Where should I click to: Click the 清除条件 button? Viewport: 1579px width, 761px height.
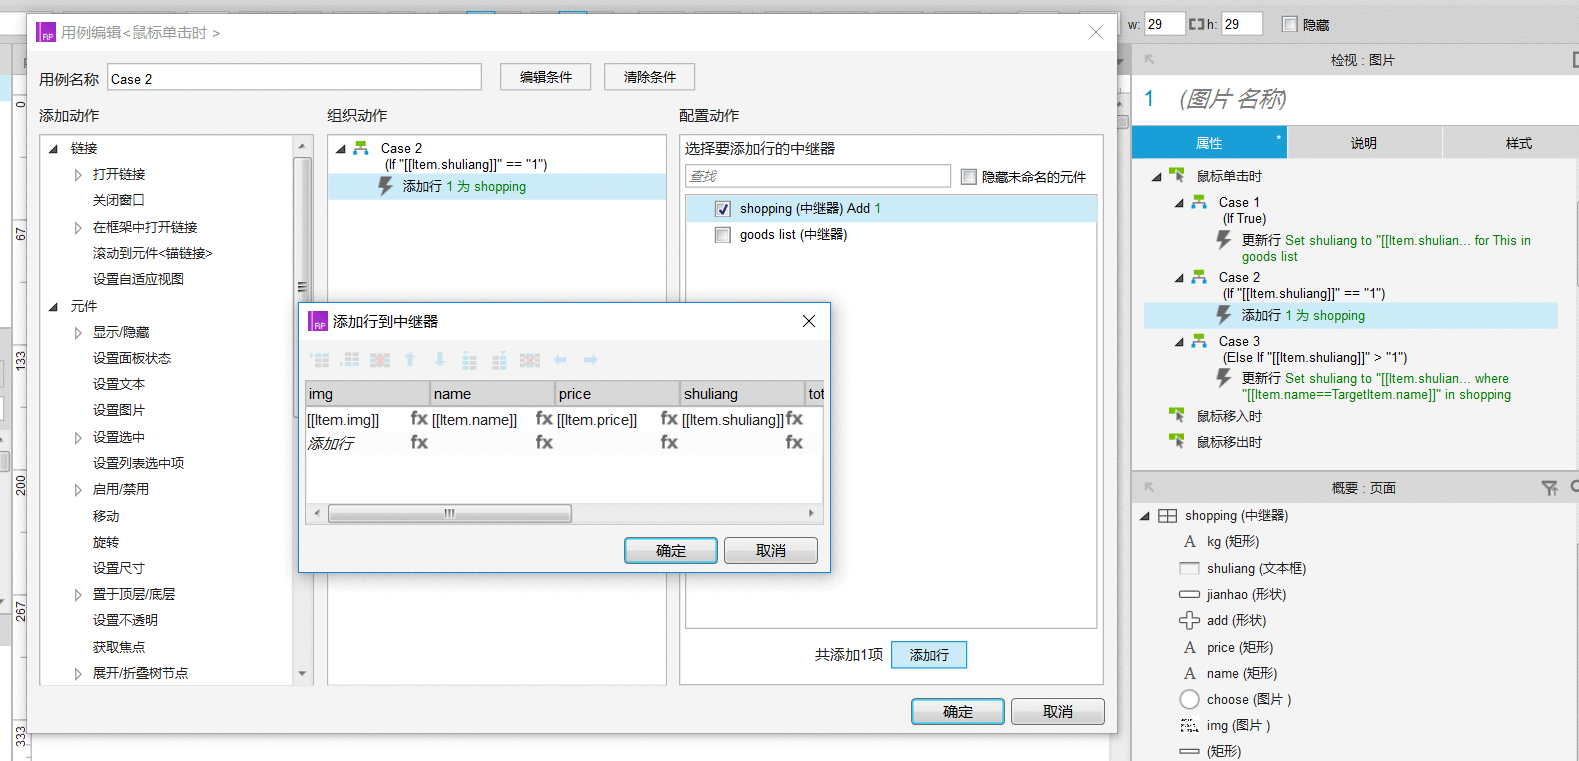[650, 77]
